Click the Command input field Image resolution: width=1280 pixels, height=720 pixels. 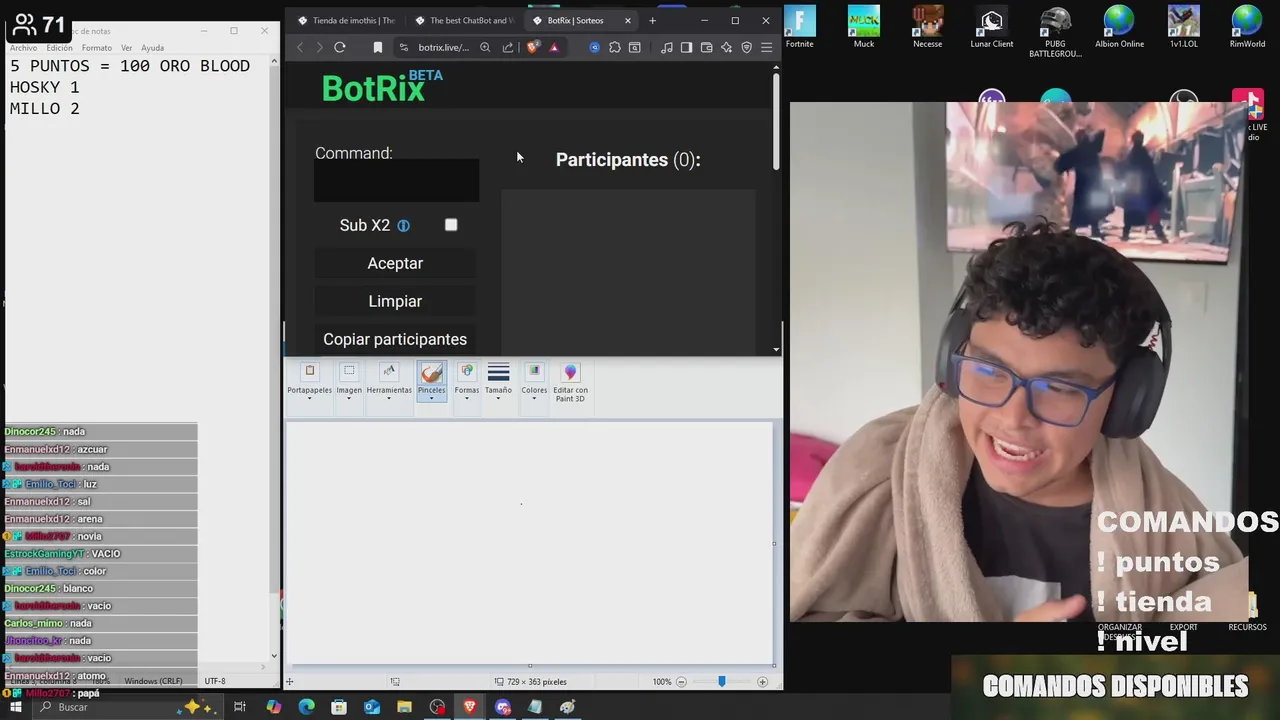(396, 180)
